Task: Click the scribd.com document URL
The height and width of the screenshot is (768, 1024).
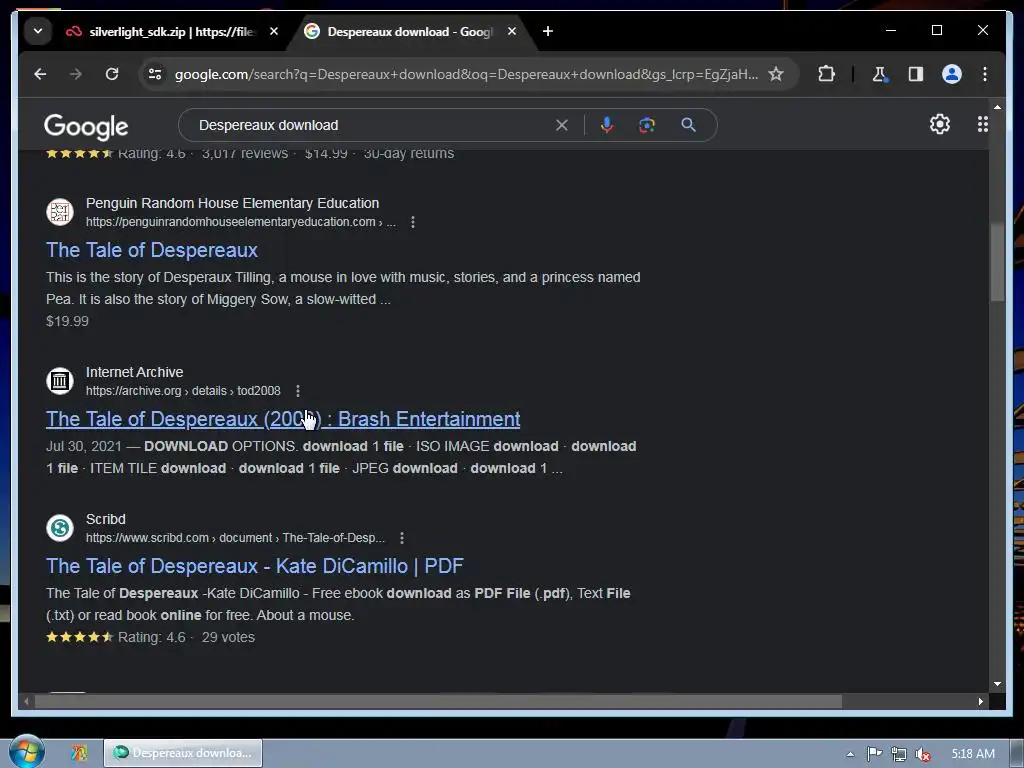Action: (x=235, y=538)
